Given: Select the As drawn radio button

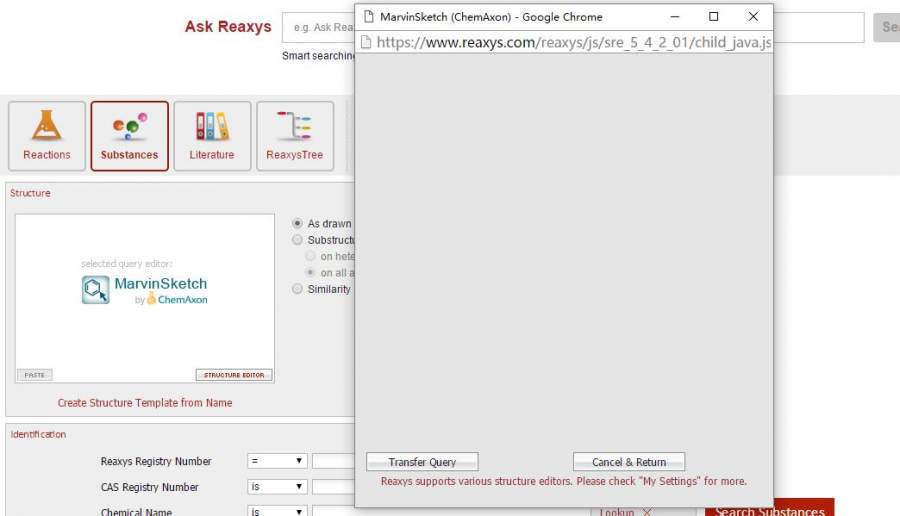Looking at the screenshot, I should [297, 223].
